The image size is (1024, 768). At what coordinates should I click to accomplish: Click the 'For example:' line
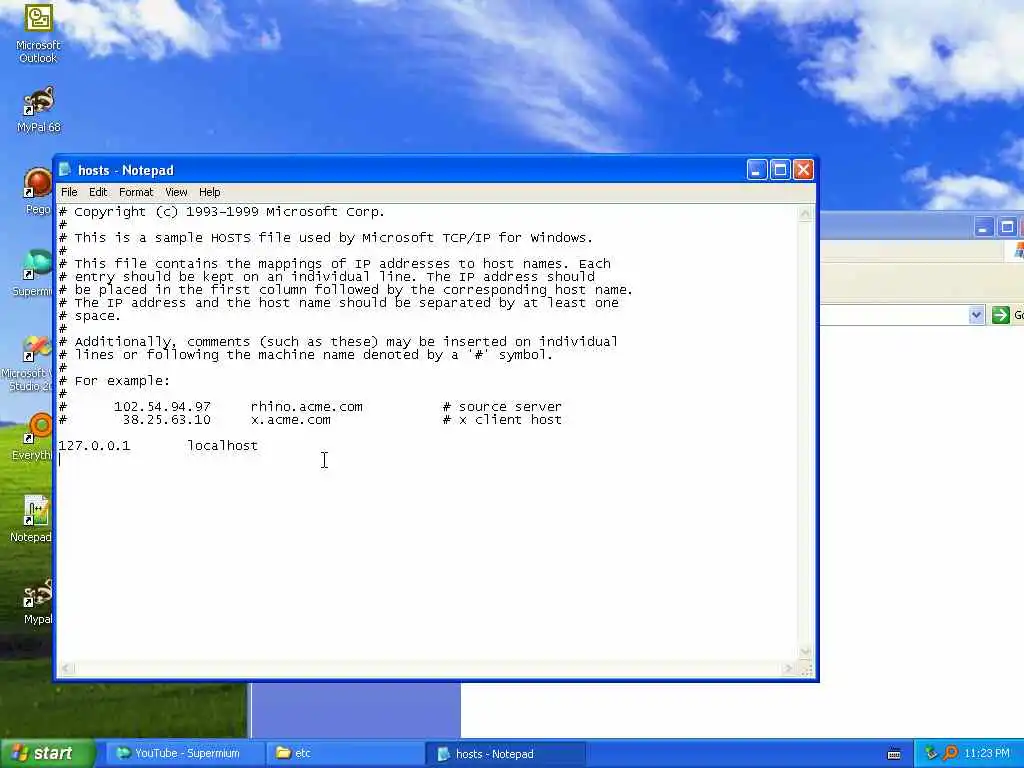coord(122,381)
